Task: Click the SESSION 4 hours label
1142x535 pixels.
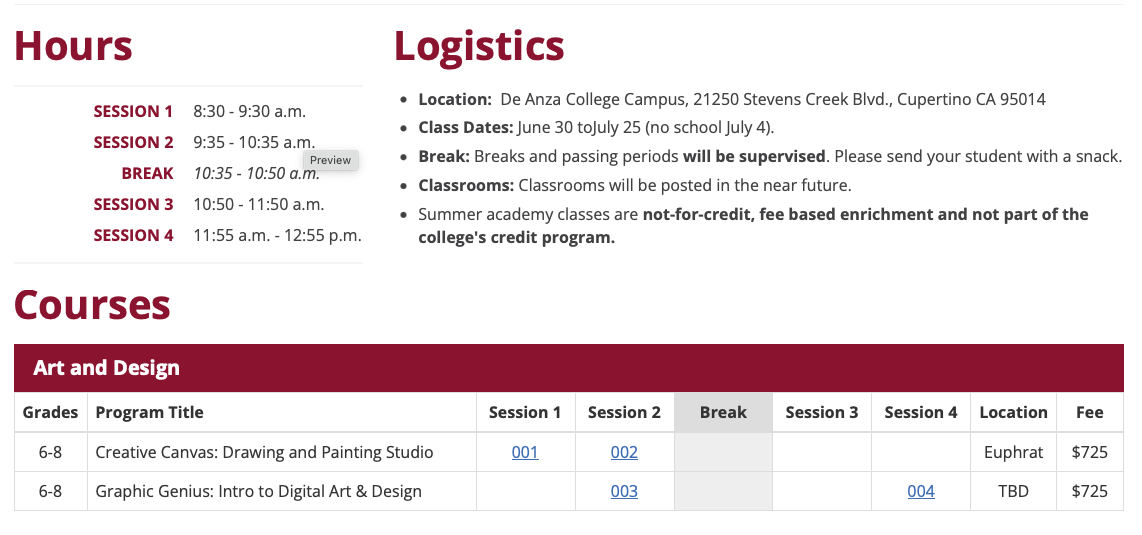Action: (133, 235)
